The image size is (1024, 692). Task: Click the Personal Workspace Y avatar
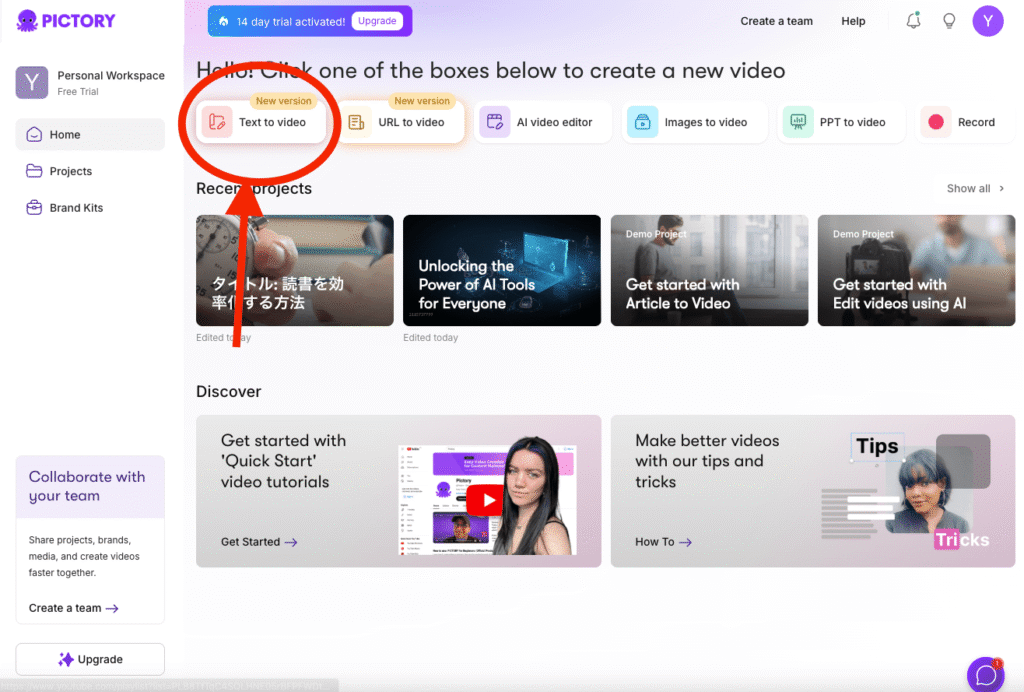pos(31,82)
